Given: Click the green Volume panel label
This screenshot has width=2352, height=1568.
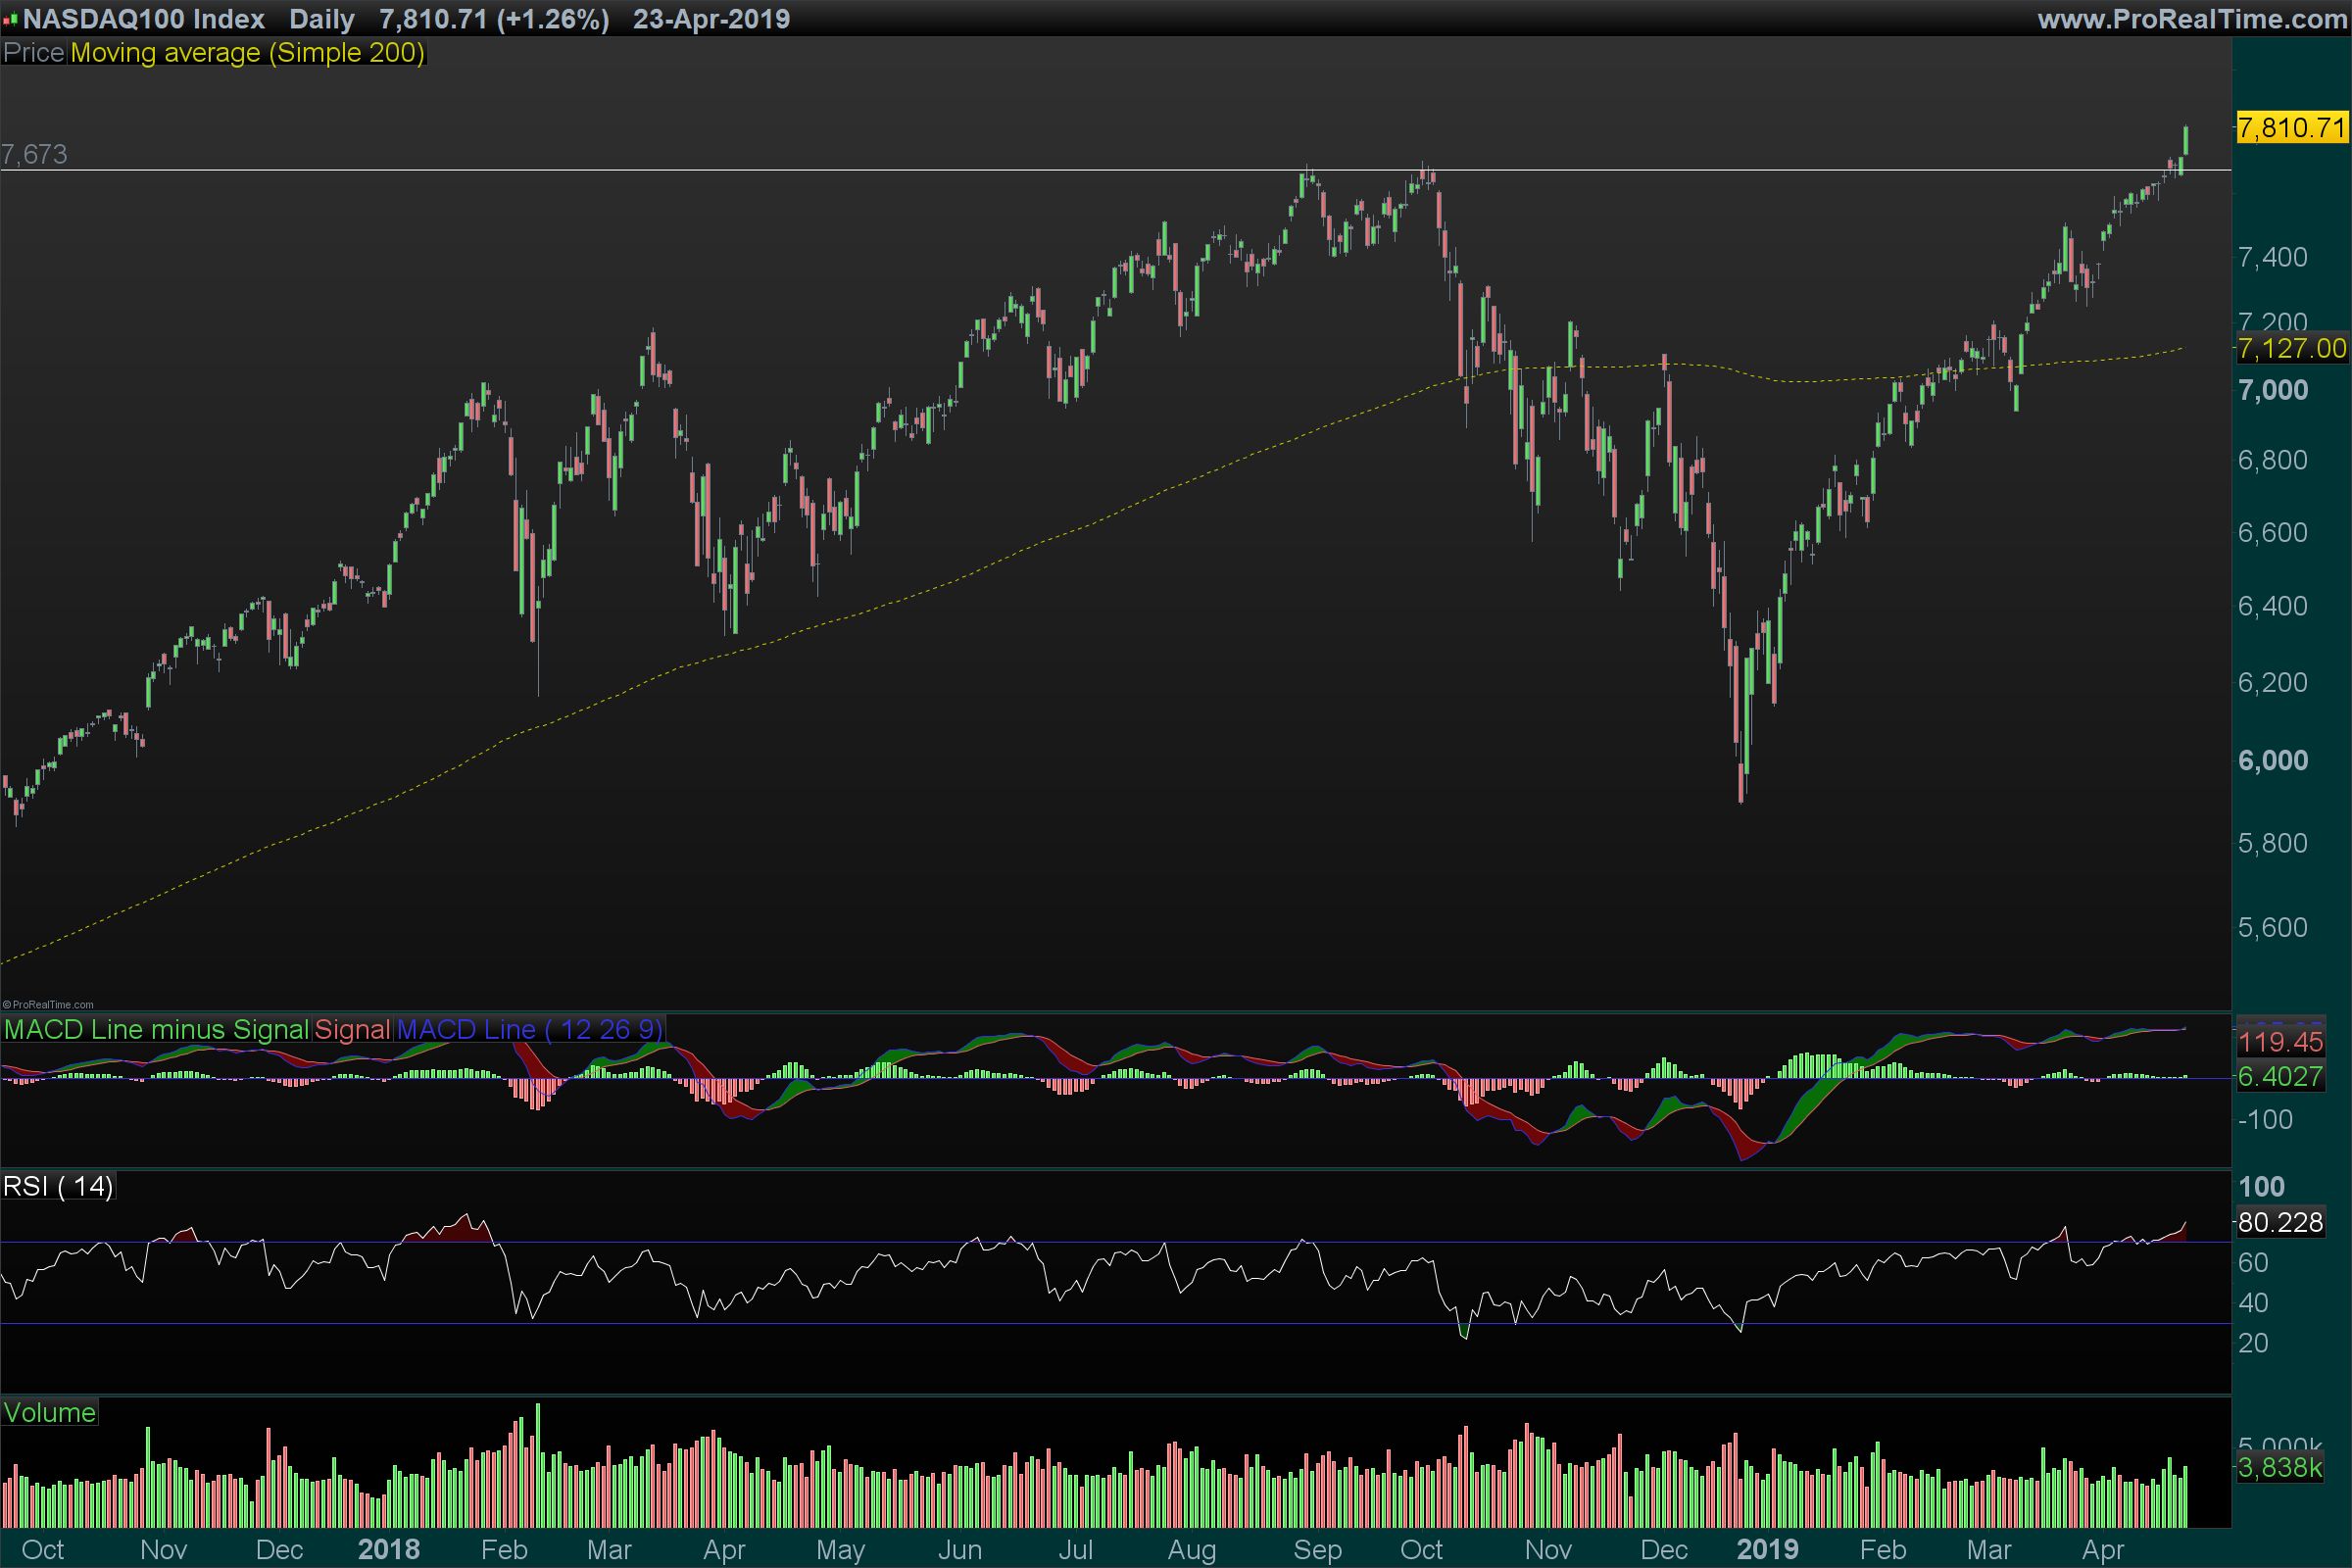Looking at the screenshot, I should (49, 1412).
